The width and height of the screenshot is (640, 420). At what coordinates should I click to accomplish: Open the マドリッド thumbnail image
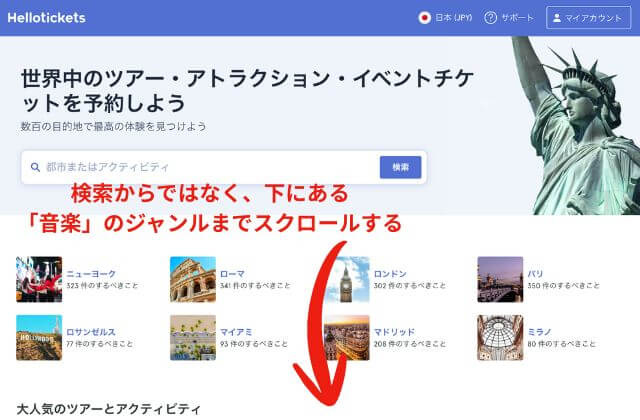pyautogui.click(x=347, y=338)
